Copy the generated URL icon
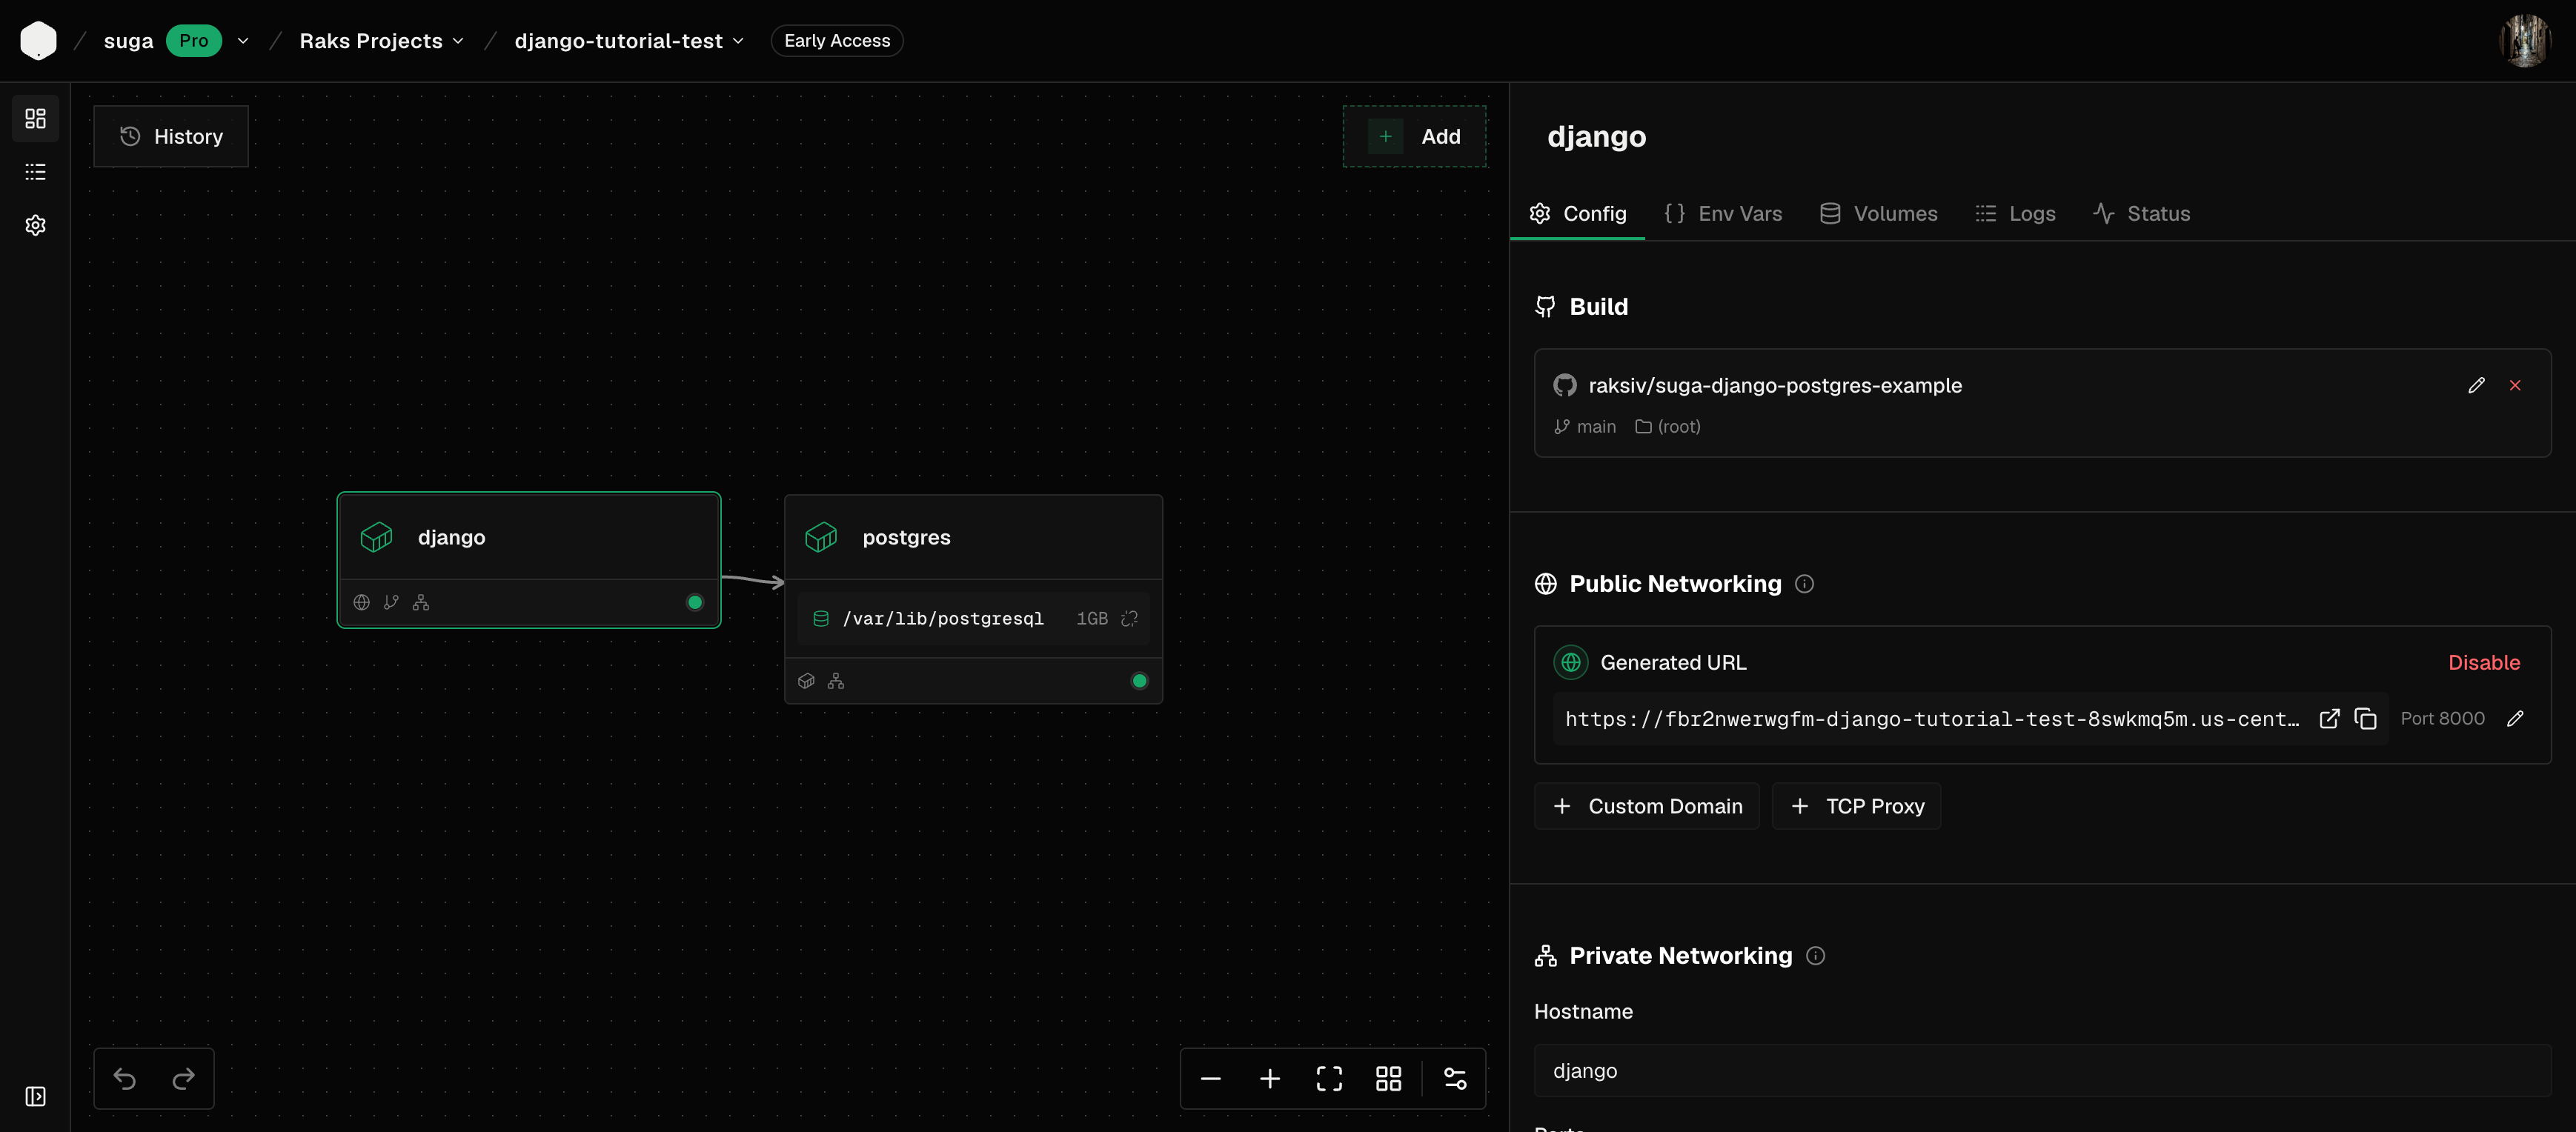Viewport: 2576px width, 1132px height. tap(2365, 718)
